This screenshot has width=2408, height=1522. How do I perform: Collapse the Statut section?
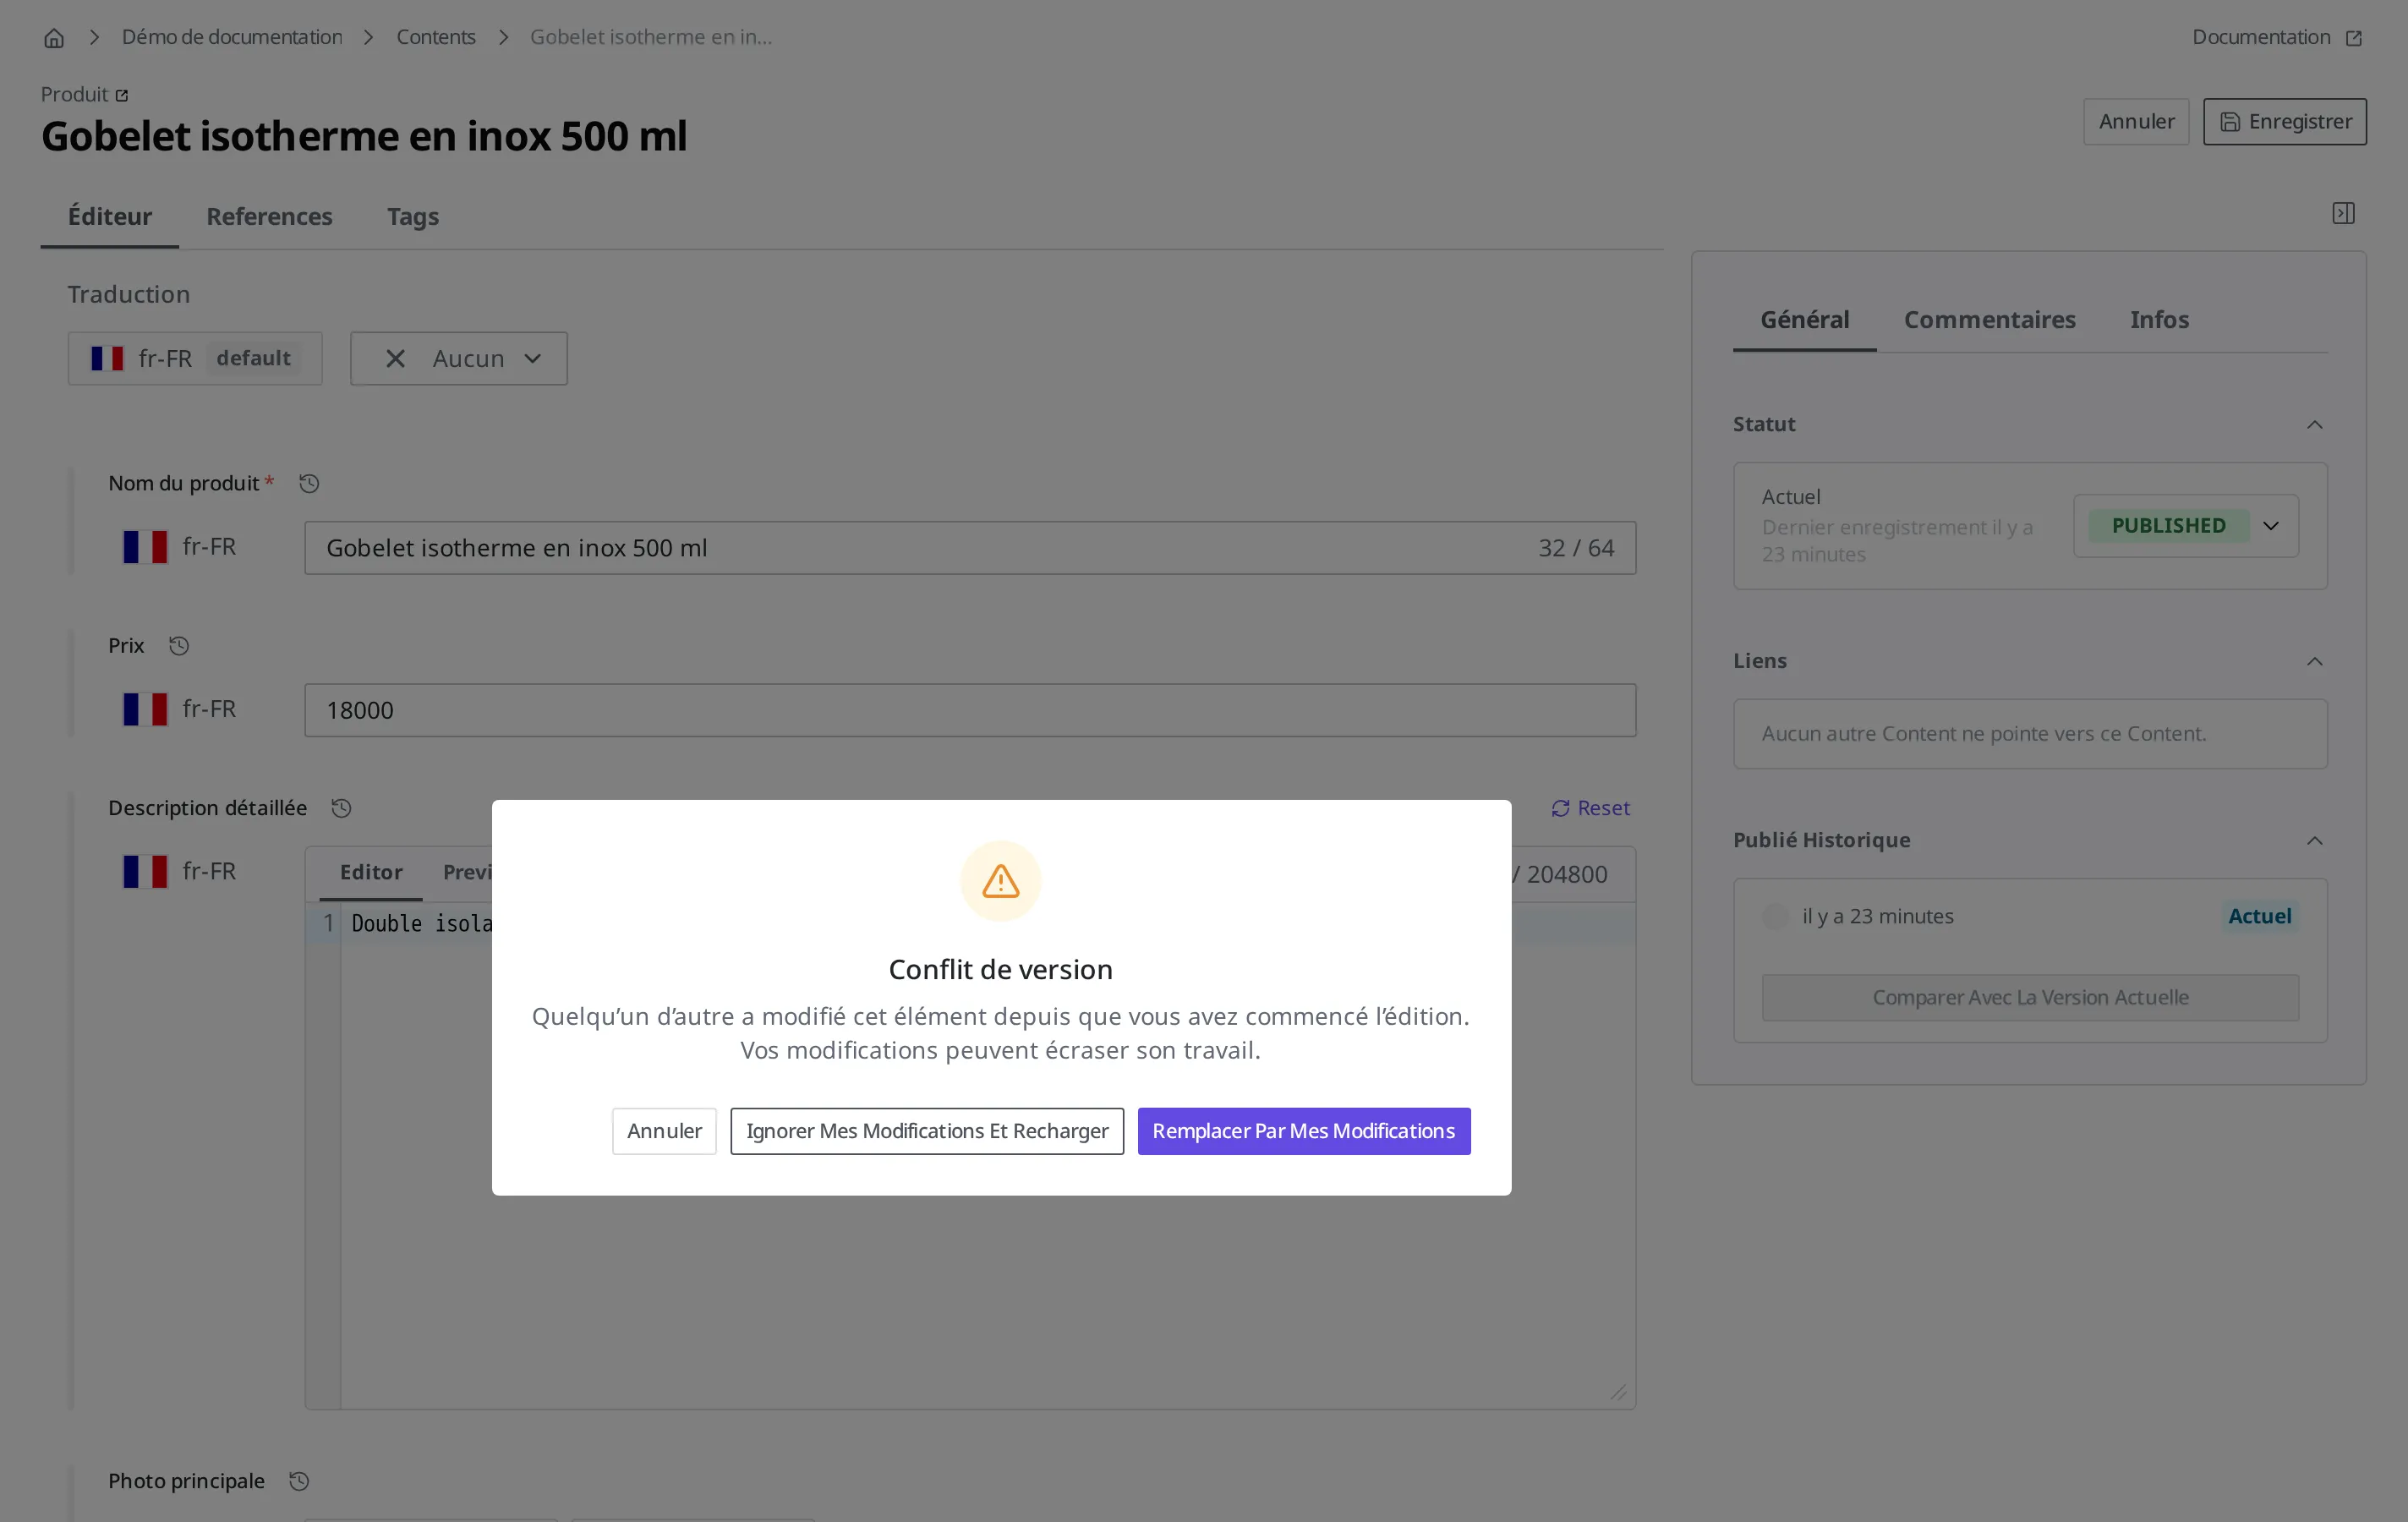[x=2314, y=425]
